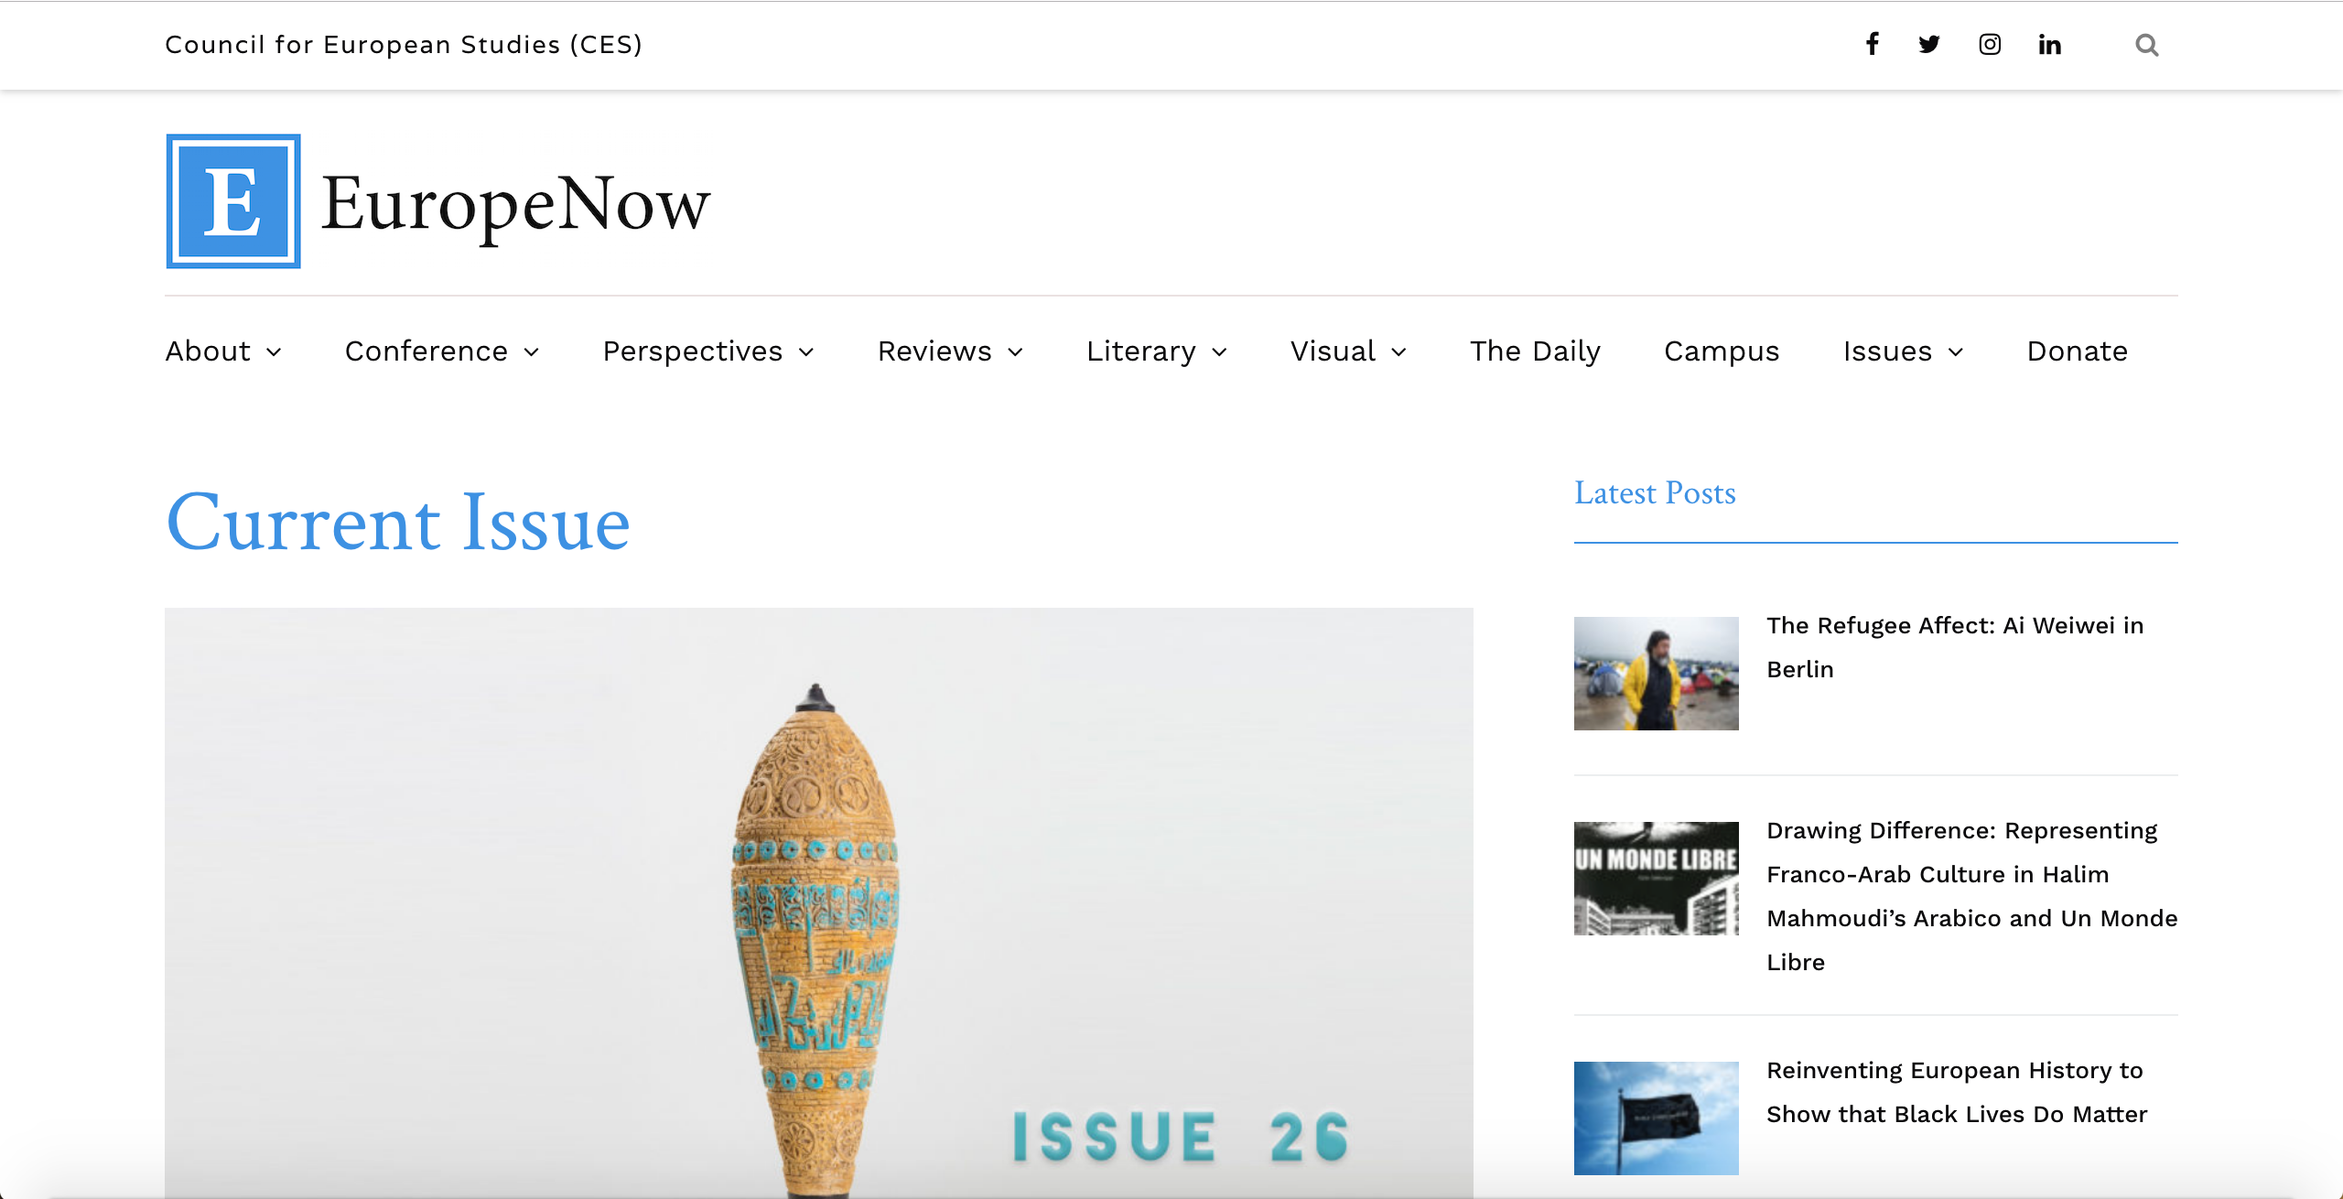Open the Un Monde Libre post thumbnail

click(x=1656, y=878)
